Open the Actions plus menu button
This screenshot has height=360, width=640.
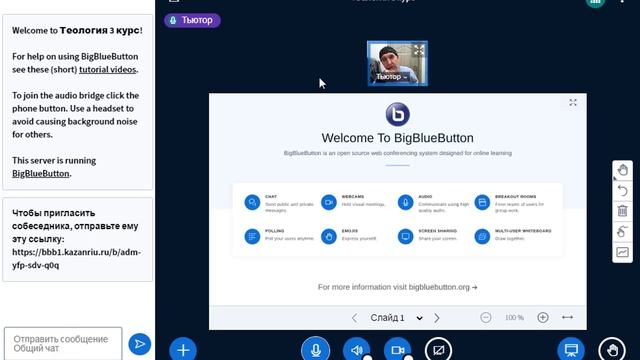click(183, 350)
